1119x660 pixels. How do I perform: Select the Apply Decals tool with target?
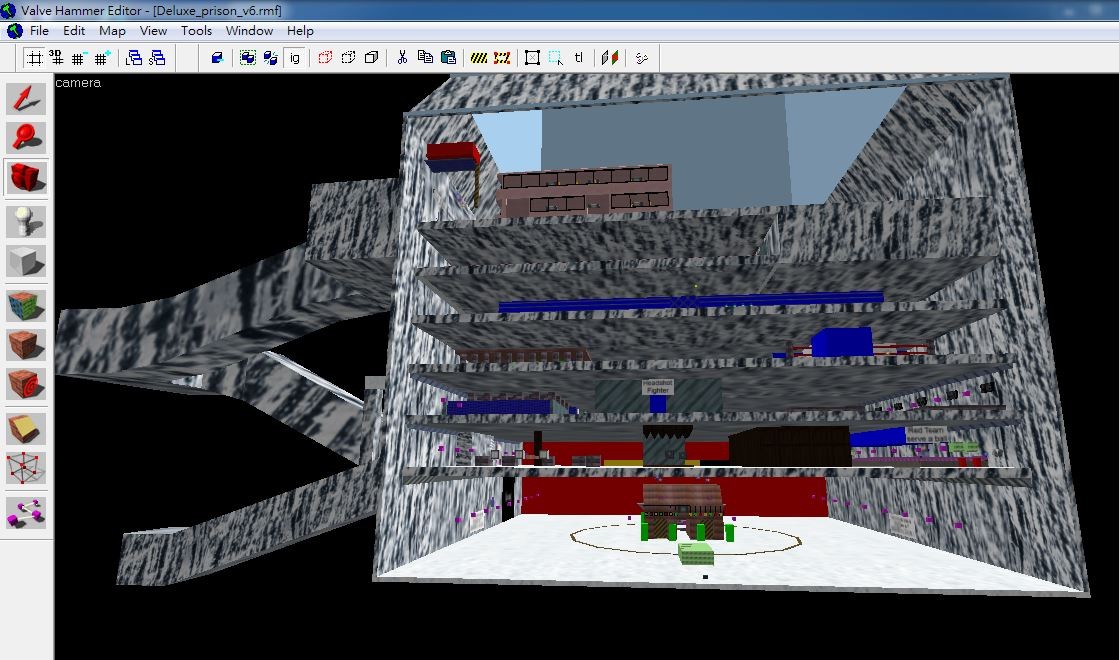tap(26, 384)
